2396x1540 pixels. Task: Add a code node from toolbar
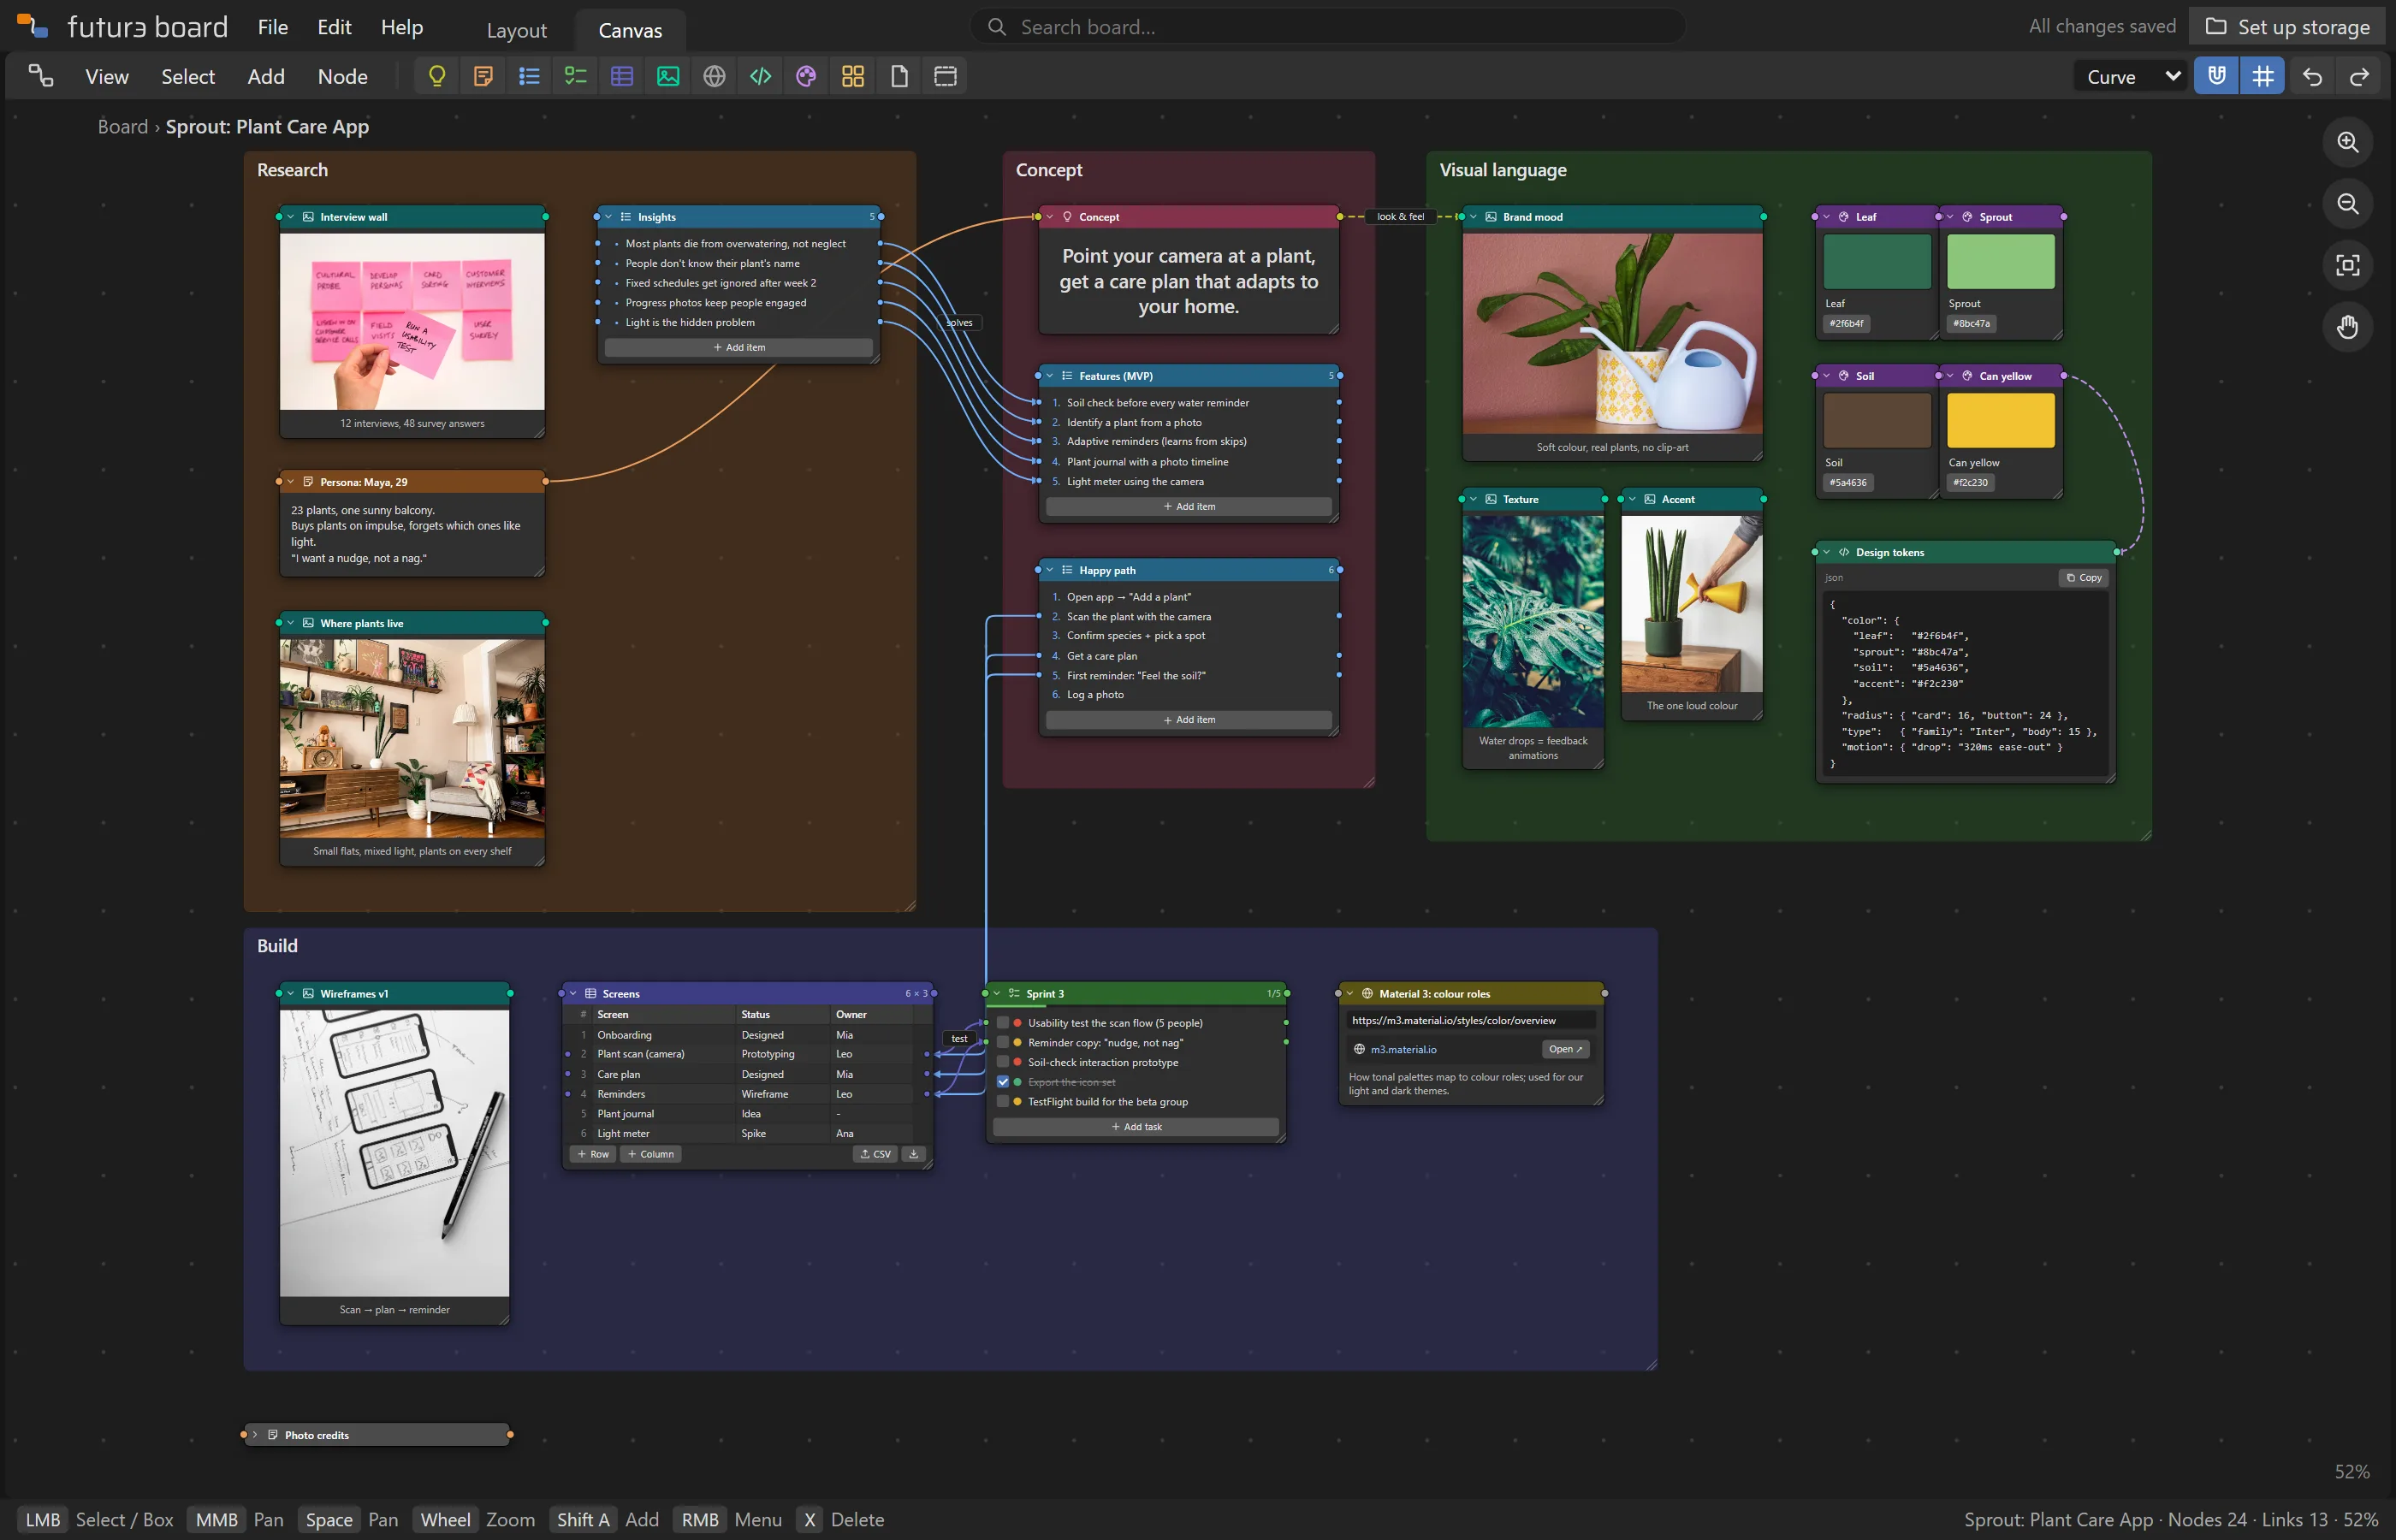[760, 76]
